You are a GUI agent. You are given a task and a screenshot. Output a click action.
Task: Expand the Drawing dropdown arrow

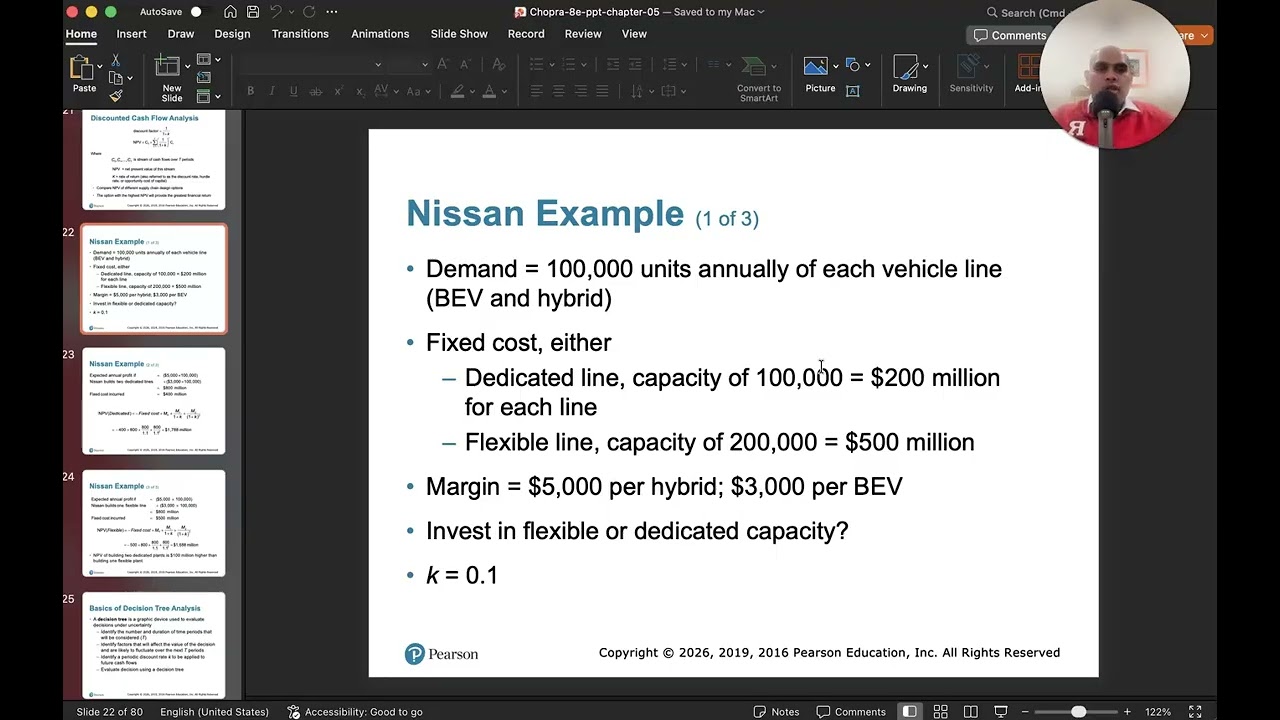click(925, 66)
